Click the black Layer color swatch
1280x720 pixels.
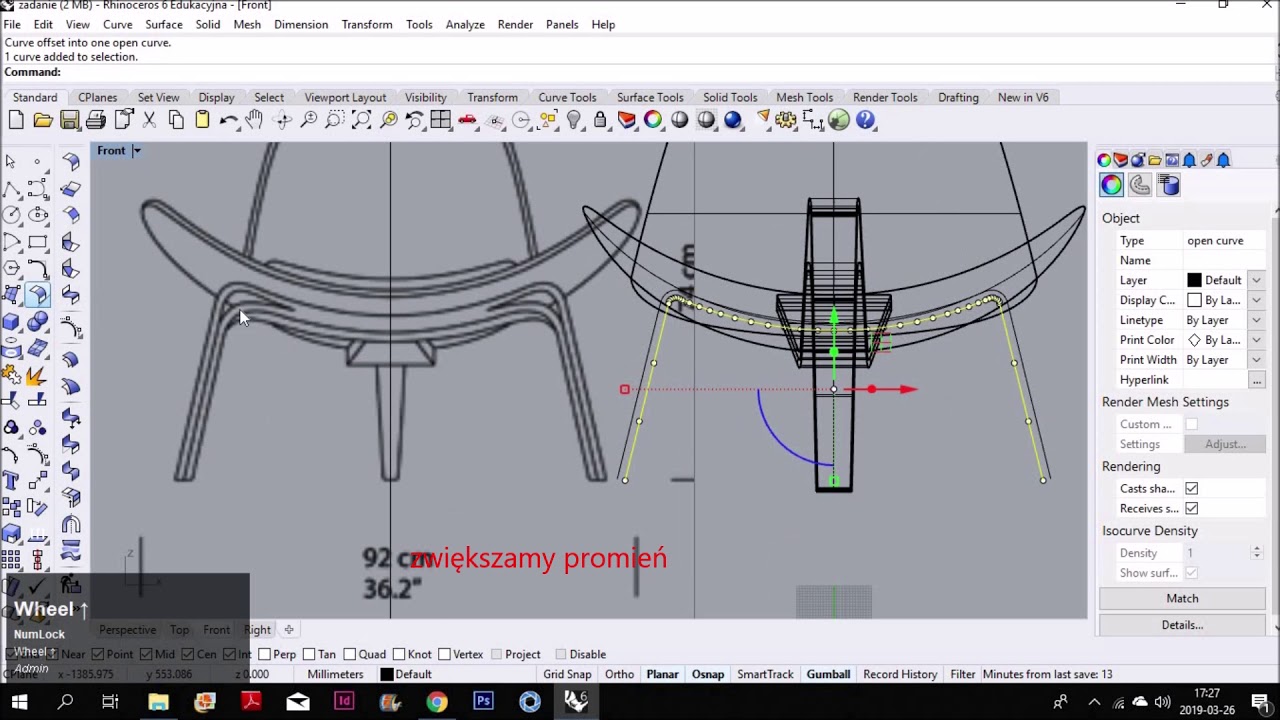click(x=1194, y=280)
